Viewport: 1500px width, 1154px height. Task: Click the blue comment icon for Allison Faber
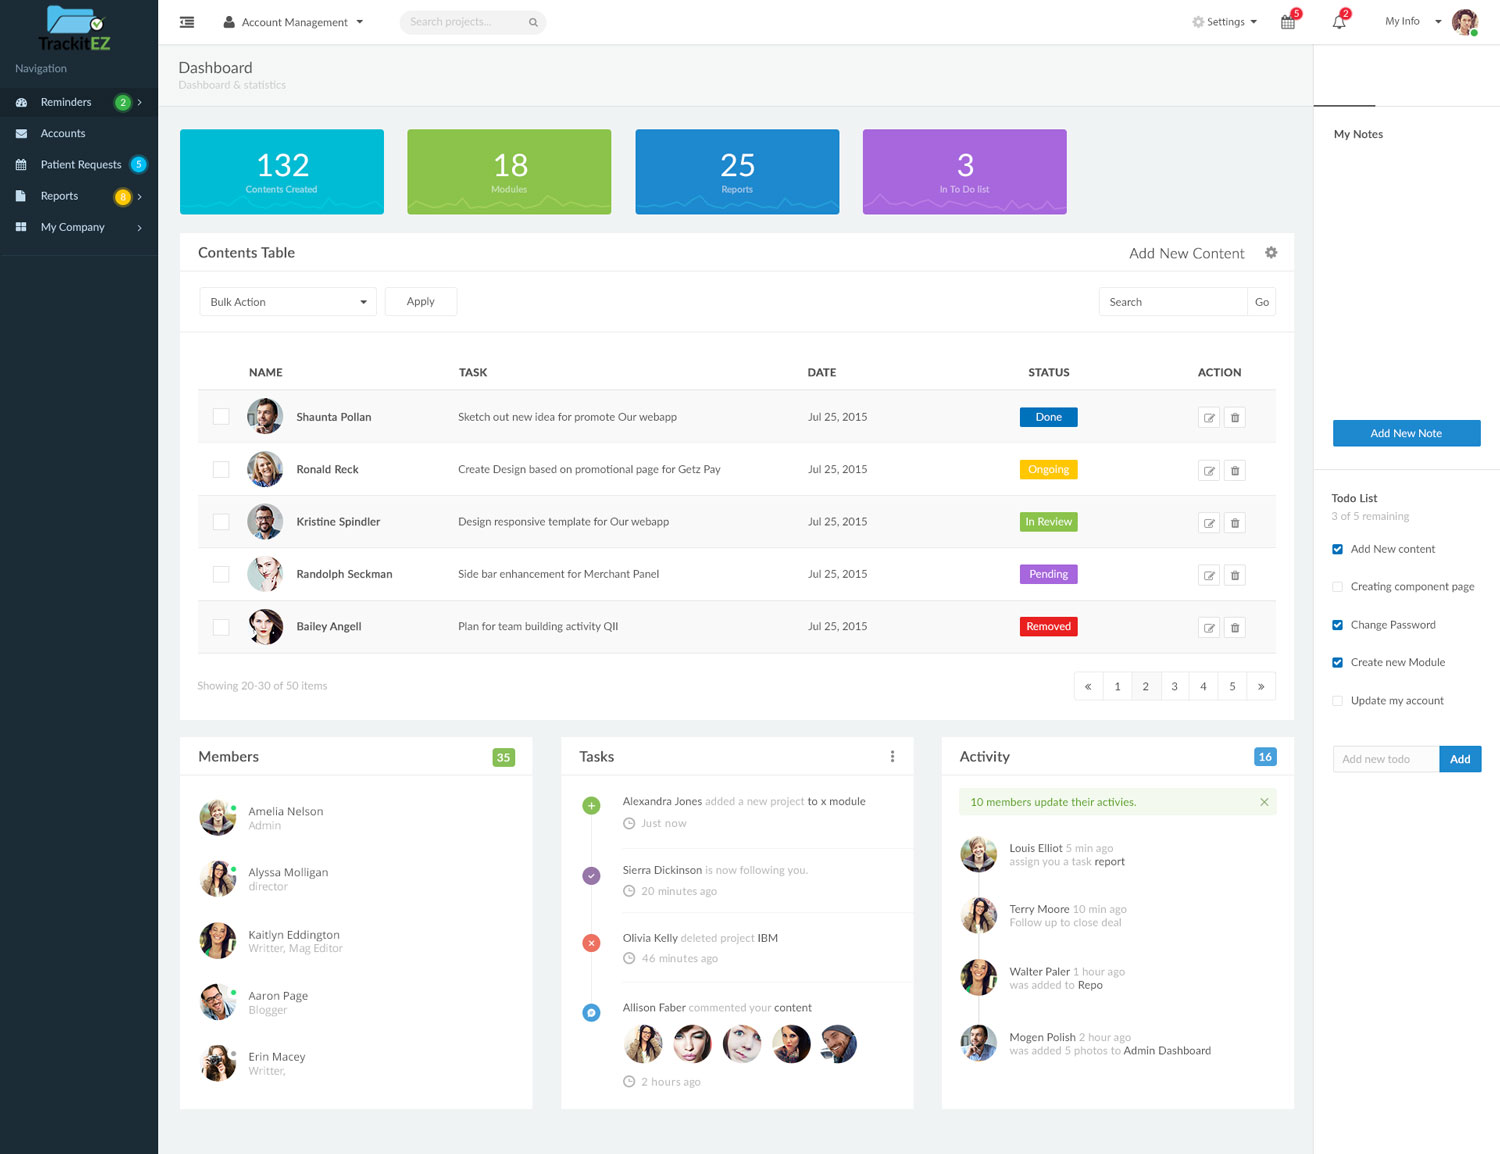[592, 1013]
